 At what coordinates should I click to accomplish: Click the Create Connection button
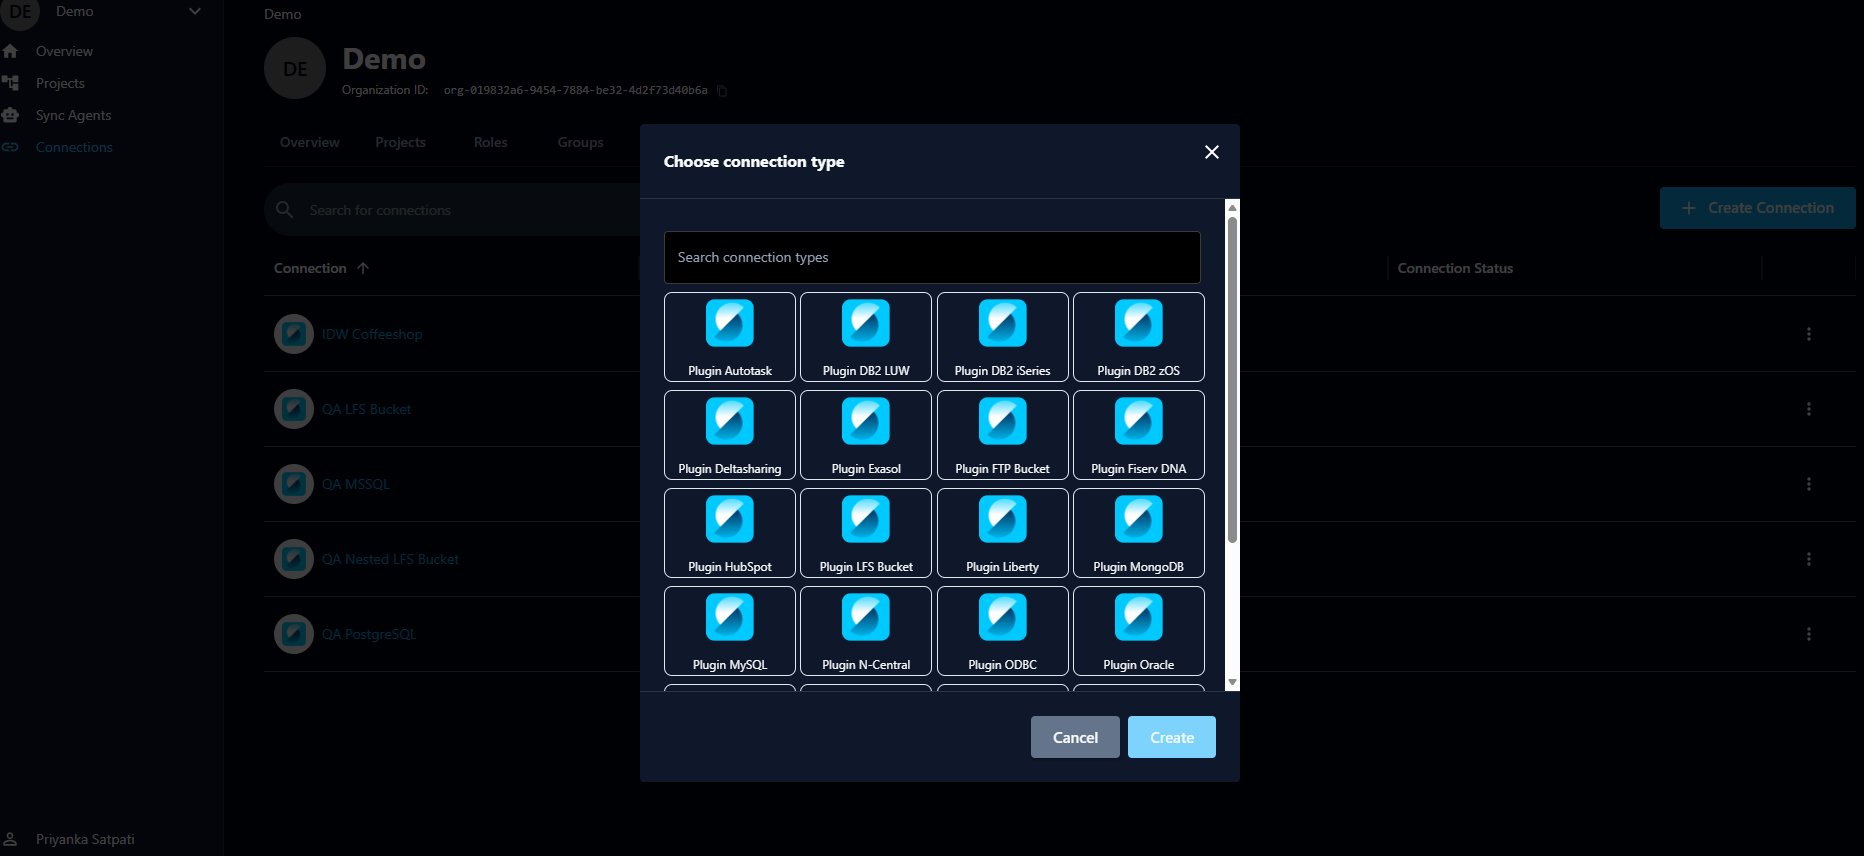click(1758, 208)
